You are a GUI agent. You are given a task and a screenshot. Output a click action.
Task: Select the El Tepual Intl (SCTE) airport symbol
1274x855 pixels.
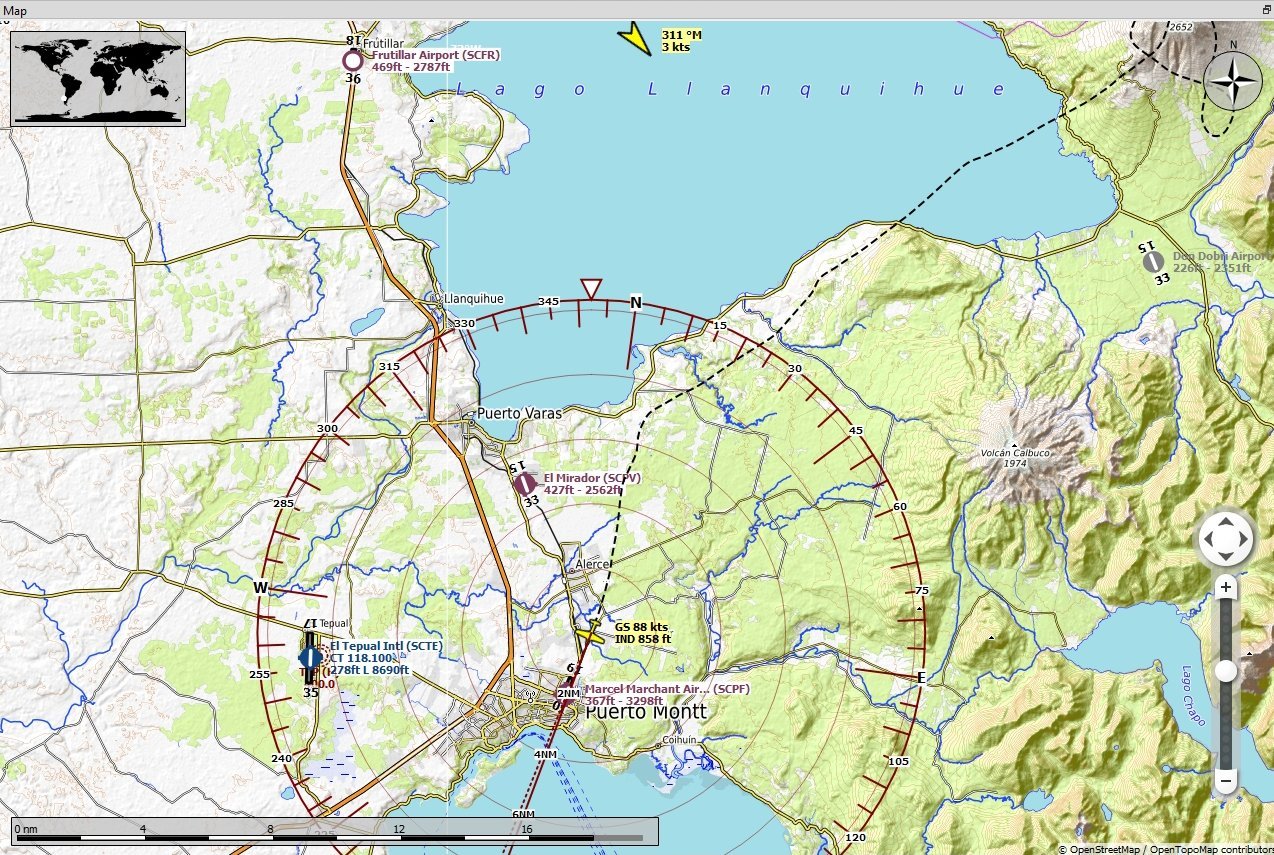click(x=311, y=657)
